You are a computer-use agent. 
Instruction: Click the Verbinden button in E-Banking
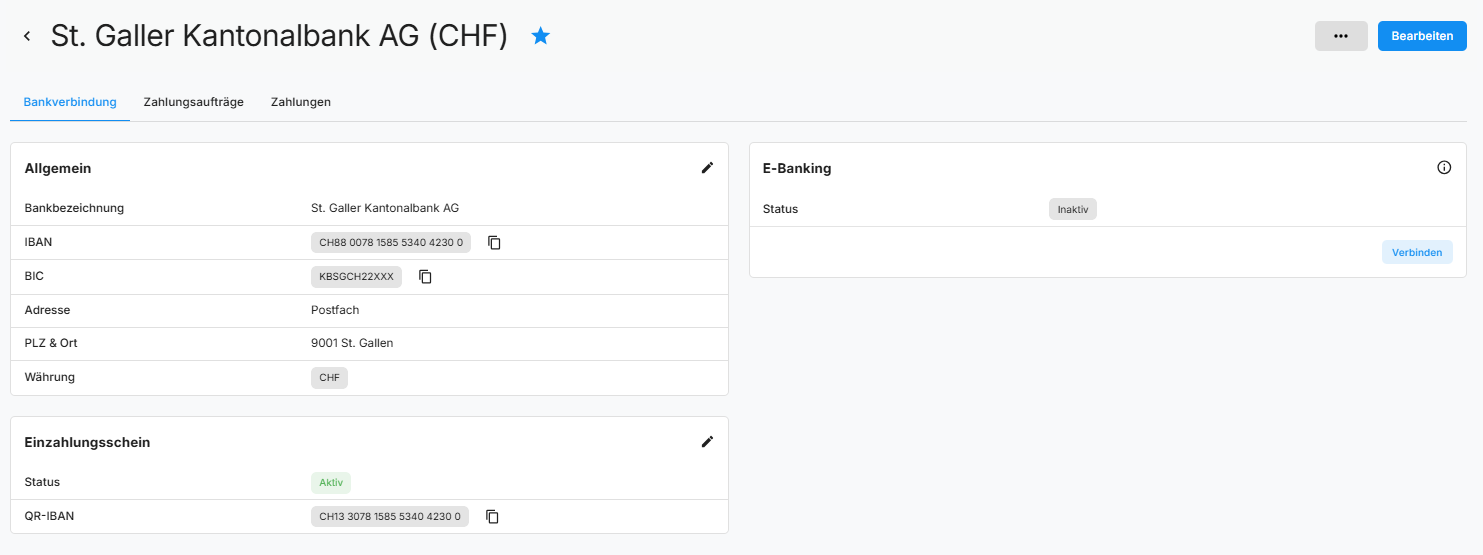1417,252
